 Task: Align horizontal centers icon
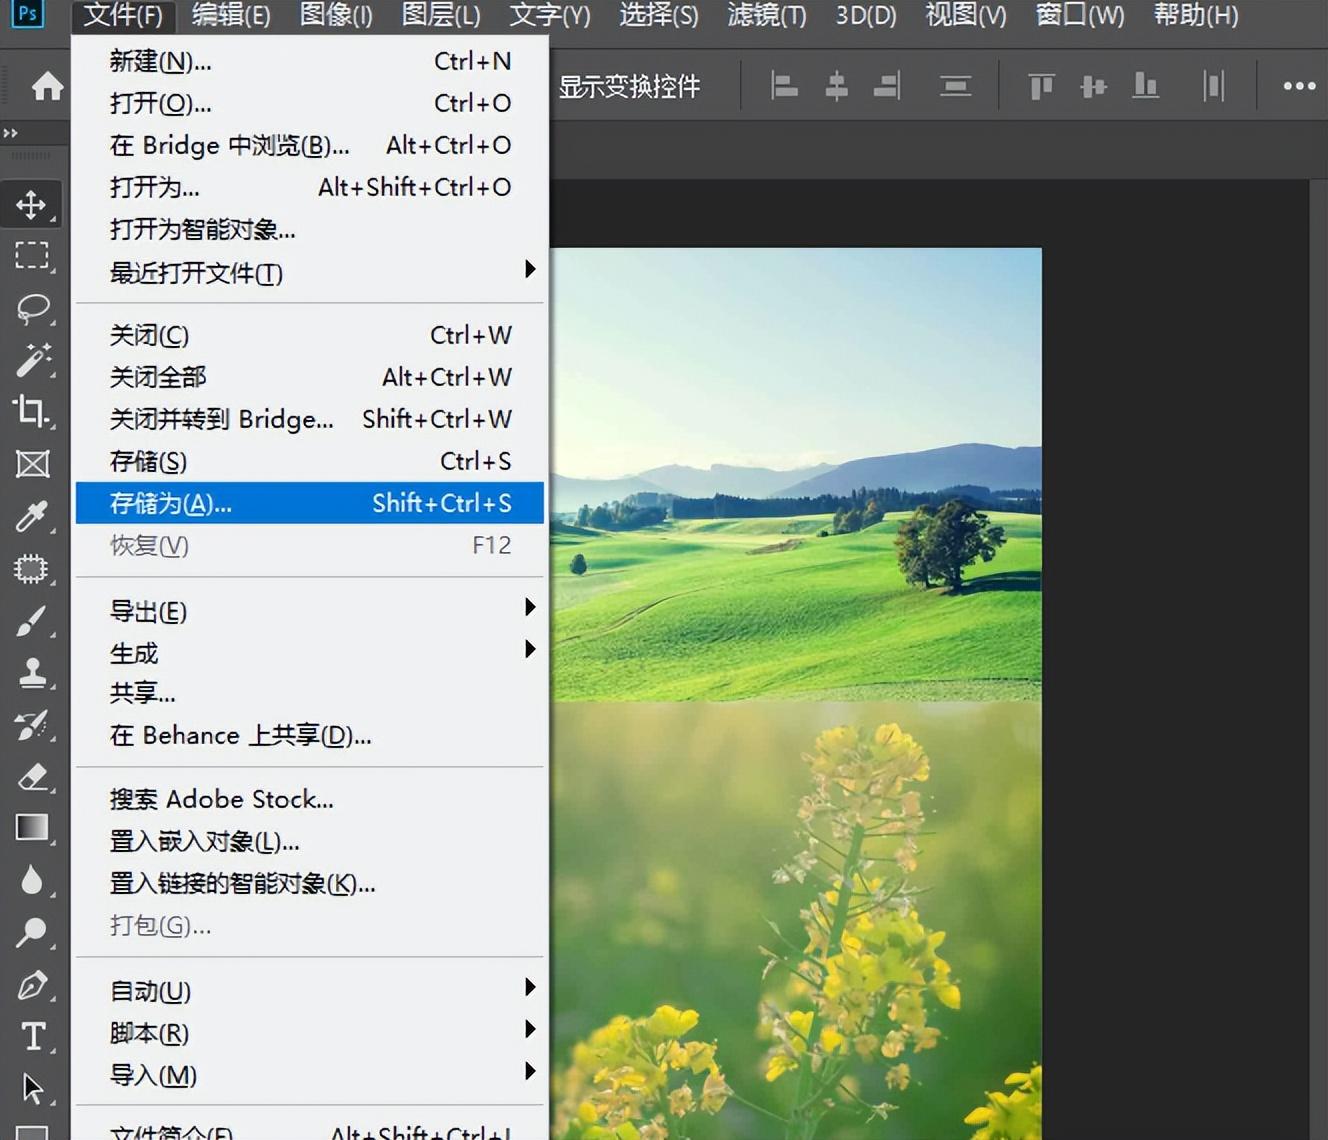pos(836,87)
